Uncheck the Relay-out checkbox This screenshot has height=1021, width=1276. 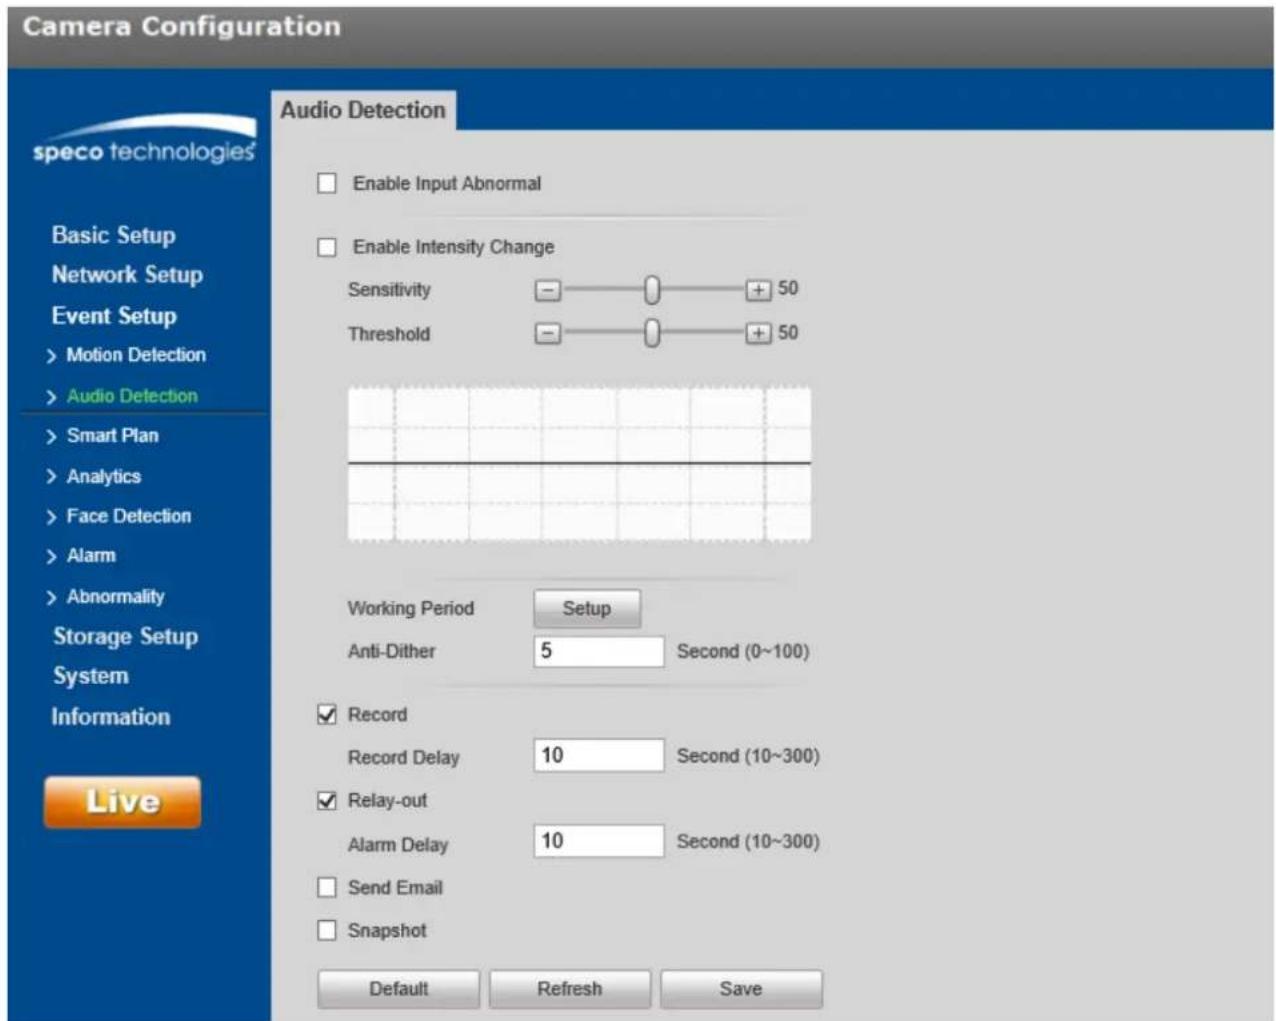(x=327, y=800)
